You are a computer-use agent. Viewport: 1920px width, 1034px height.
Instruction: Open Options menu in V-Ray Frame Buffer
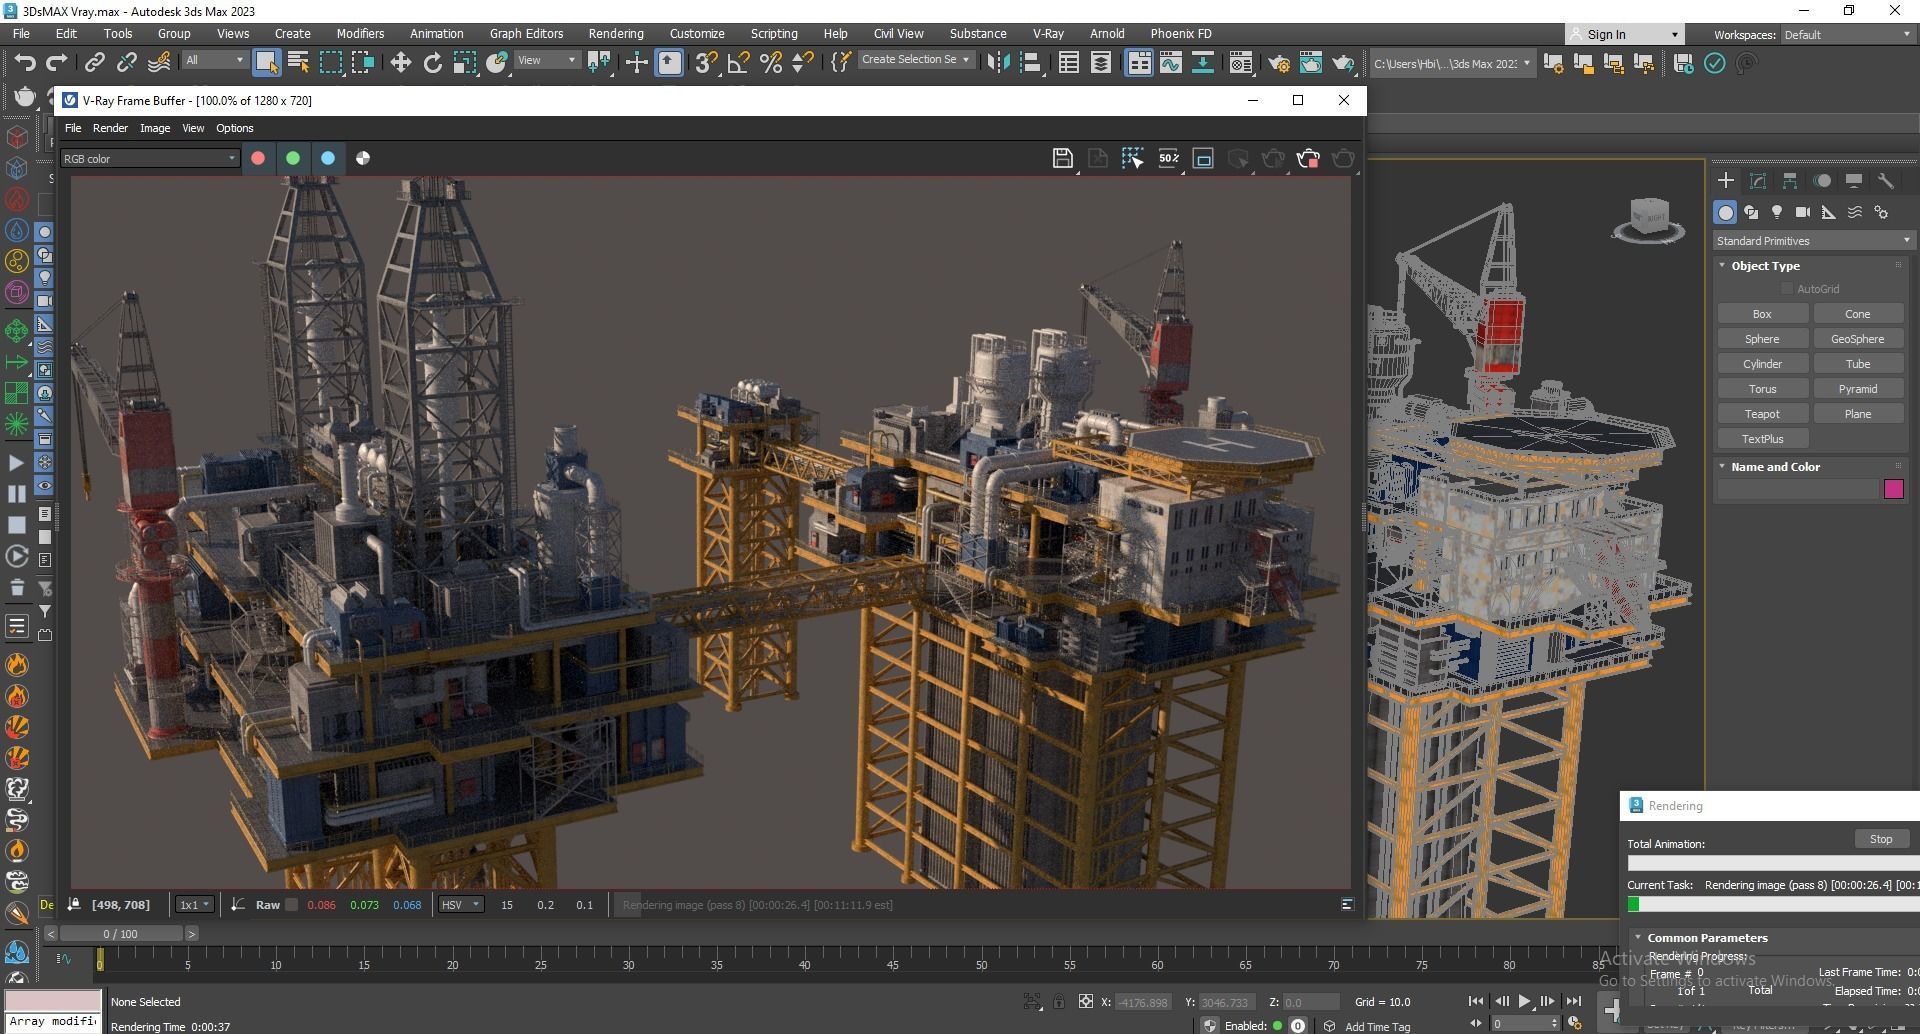235,128
